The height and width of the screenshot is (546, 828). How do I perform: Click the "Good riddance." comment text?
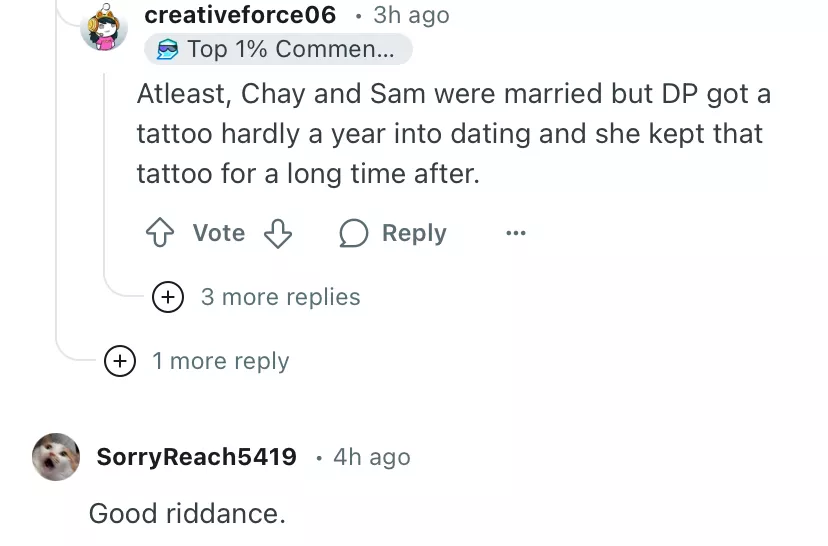tap(187, 514)
